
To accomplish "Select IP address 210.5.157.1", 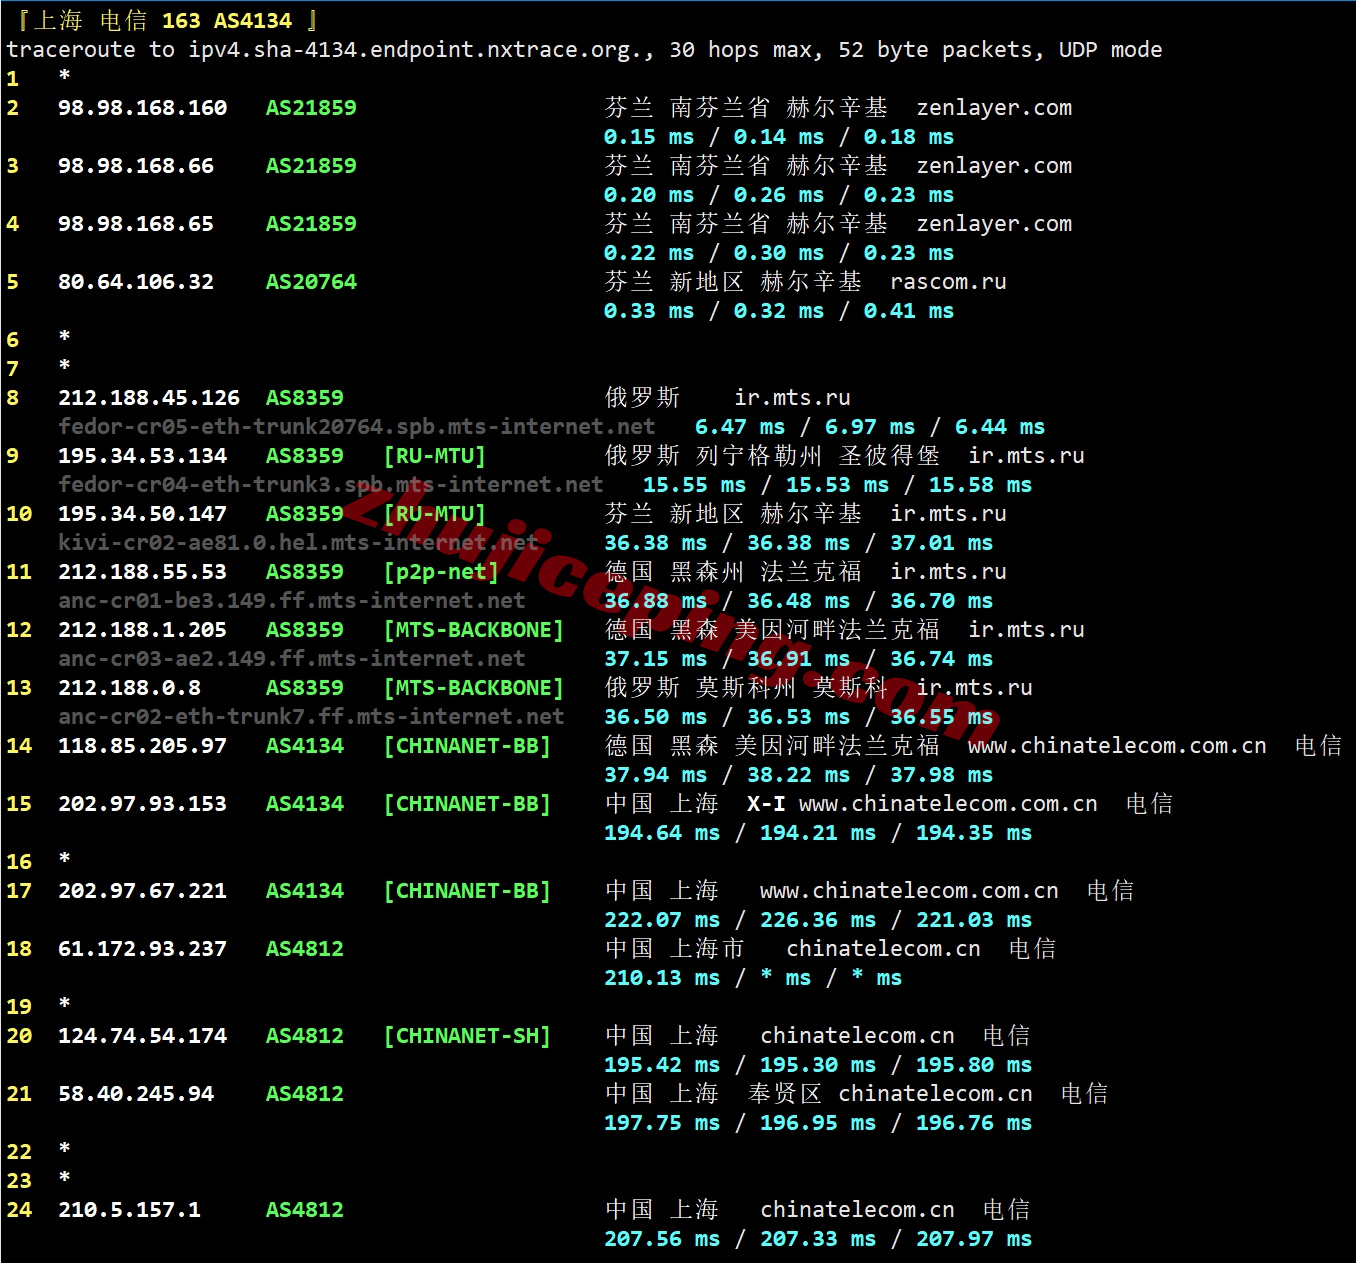I will [130, 1210].
